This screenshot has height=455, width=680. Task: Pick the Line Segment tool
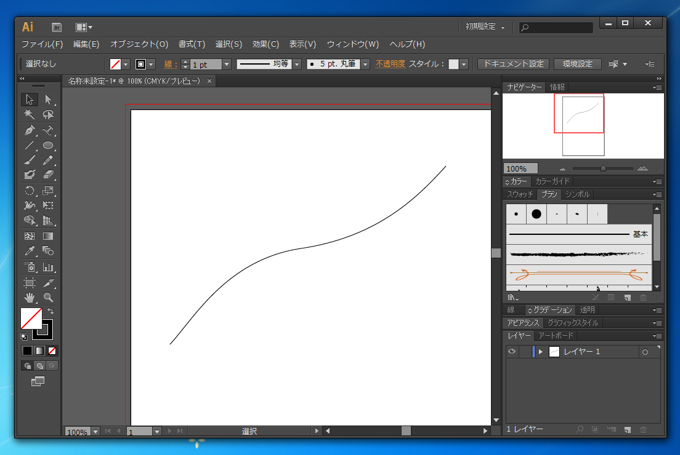click(29, 145)
